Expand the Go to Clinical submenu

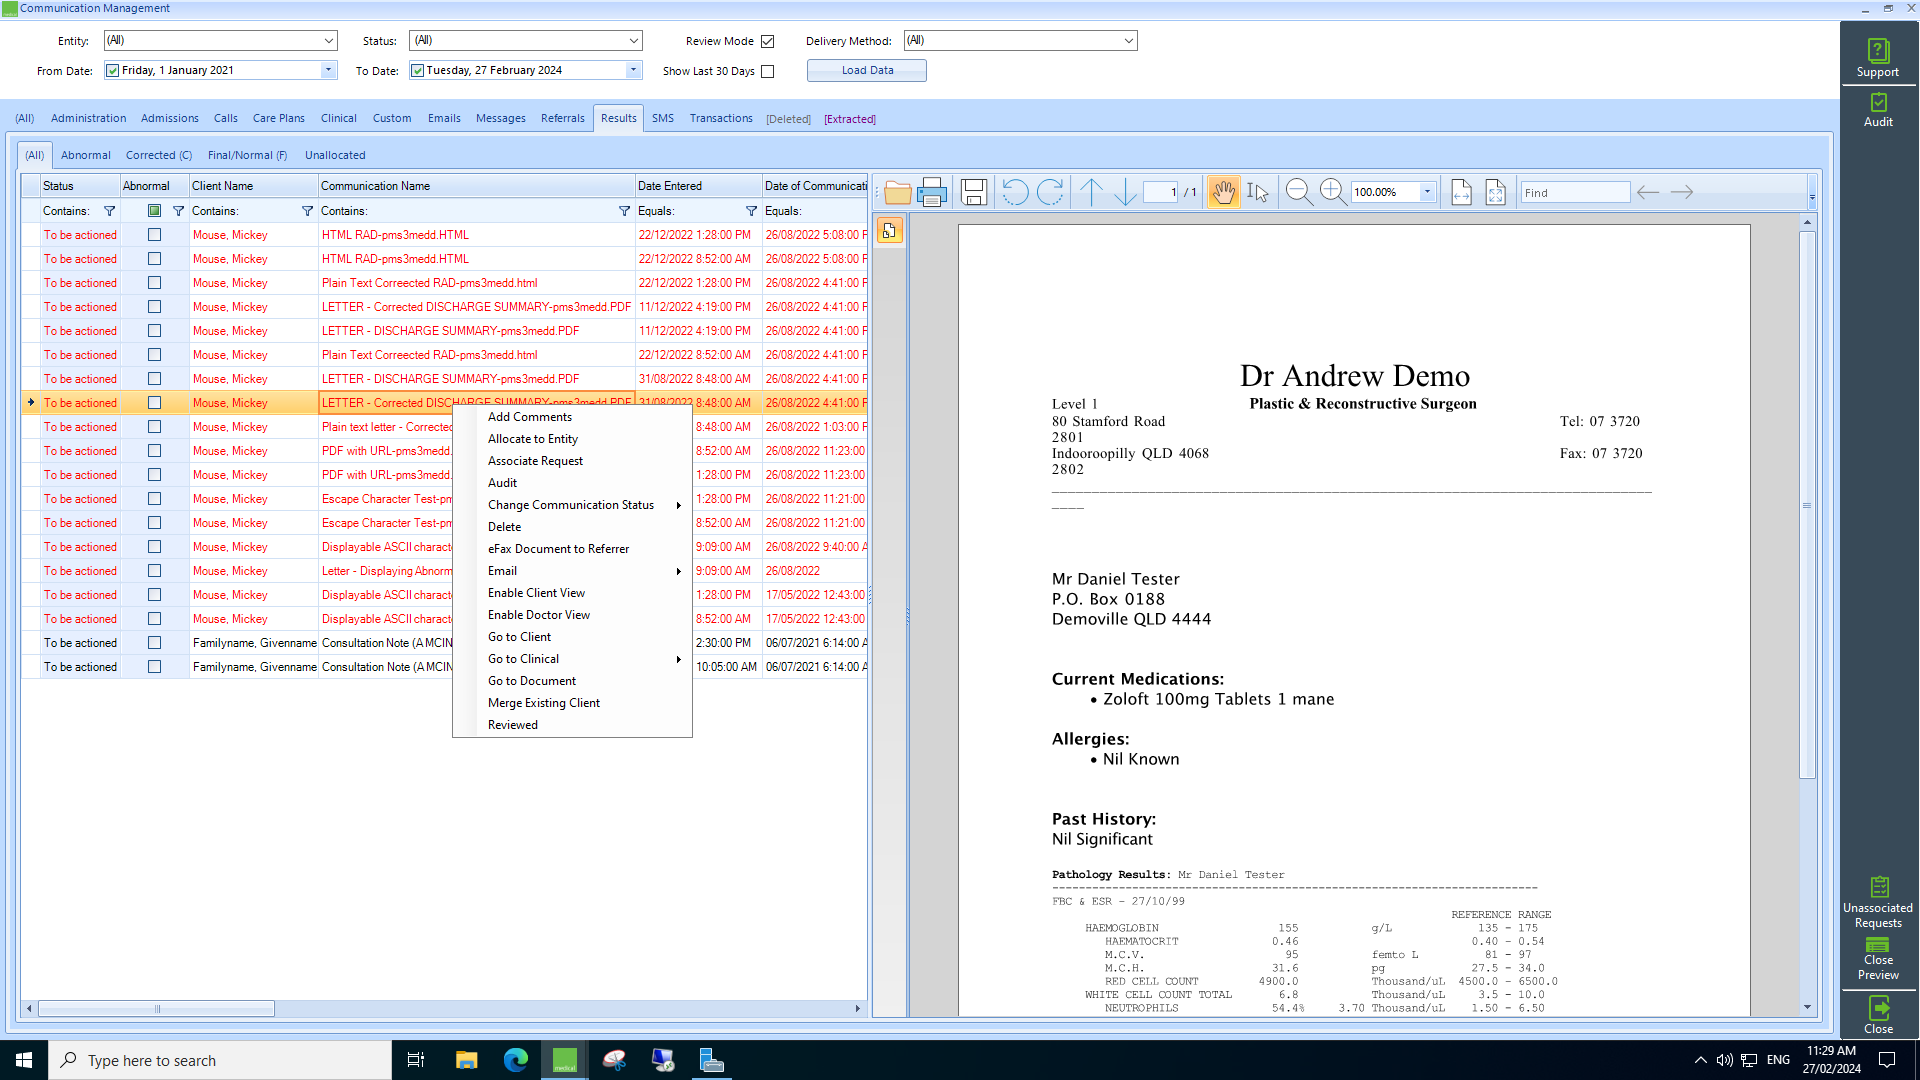pos(572,659)
